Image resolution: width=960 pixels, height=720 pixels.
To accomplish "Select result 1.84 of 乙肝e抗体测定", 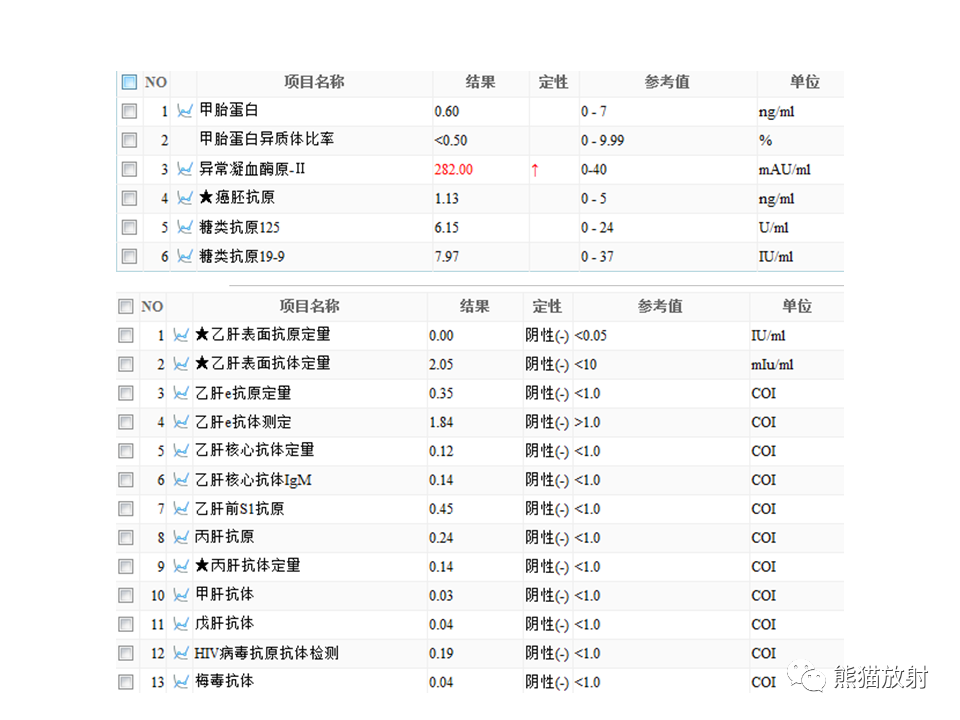I will pos(441,422).
